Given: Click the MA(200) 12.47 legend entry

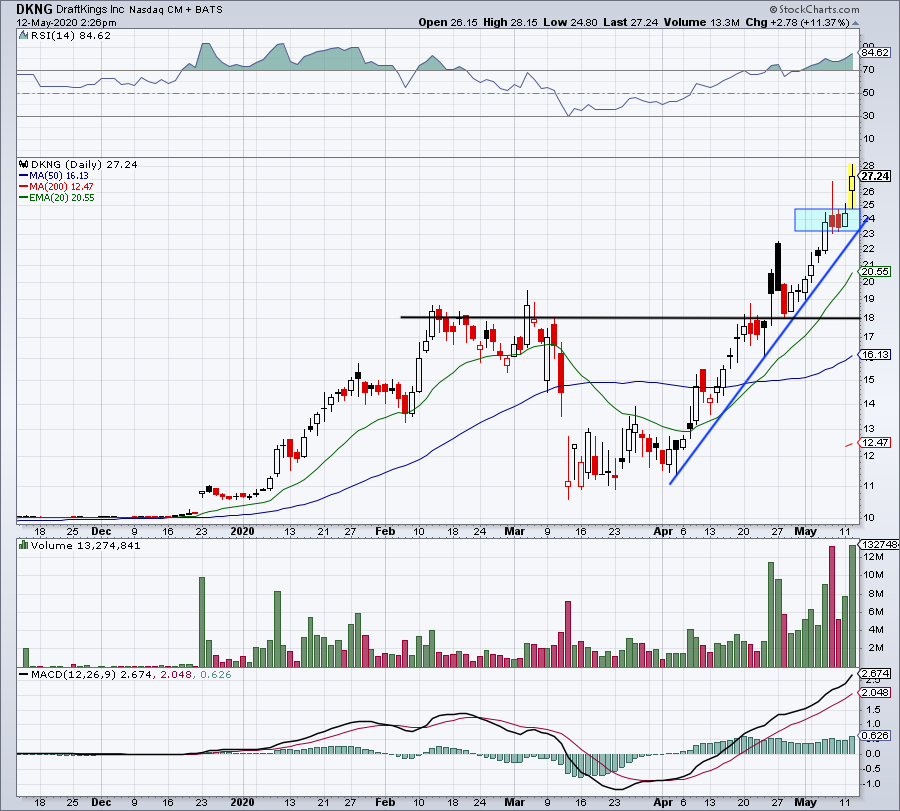Looking at the screenshot, I should (61, 187).
